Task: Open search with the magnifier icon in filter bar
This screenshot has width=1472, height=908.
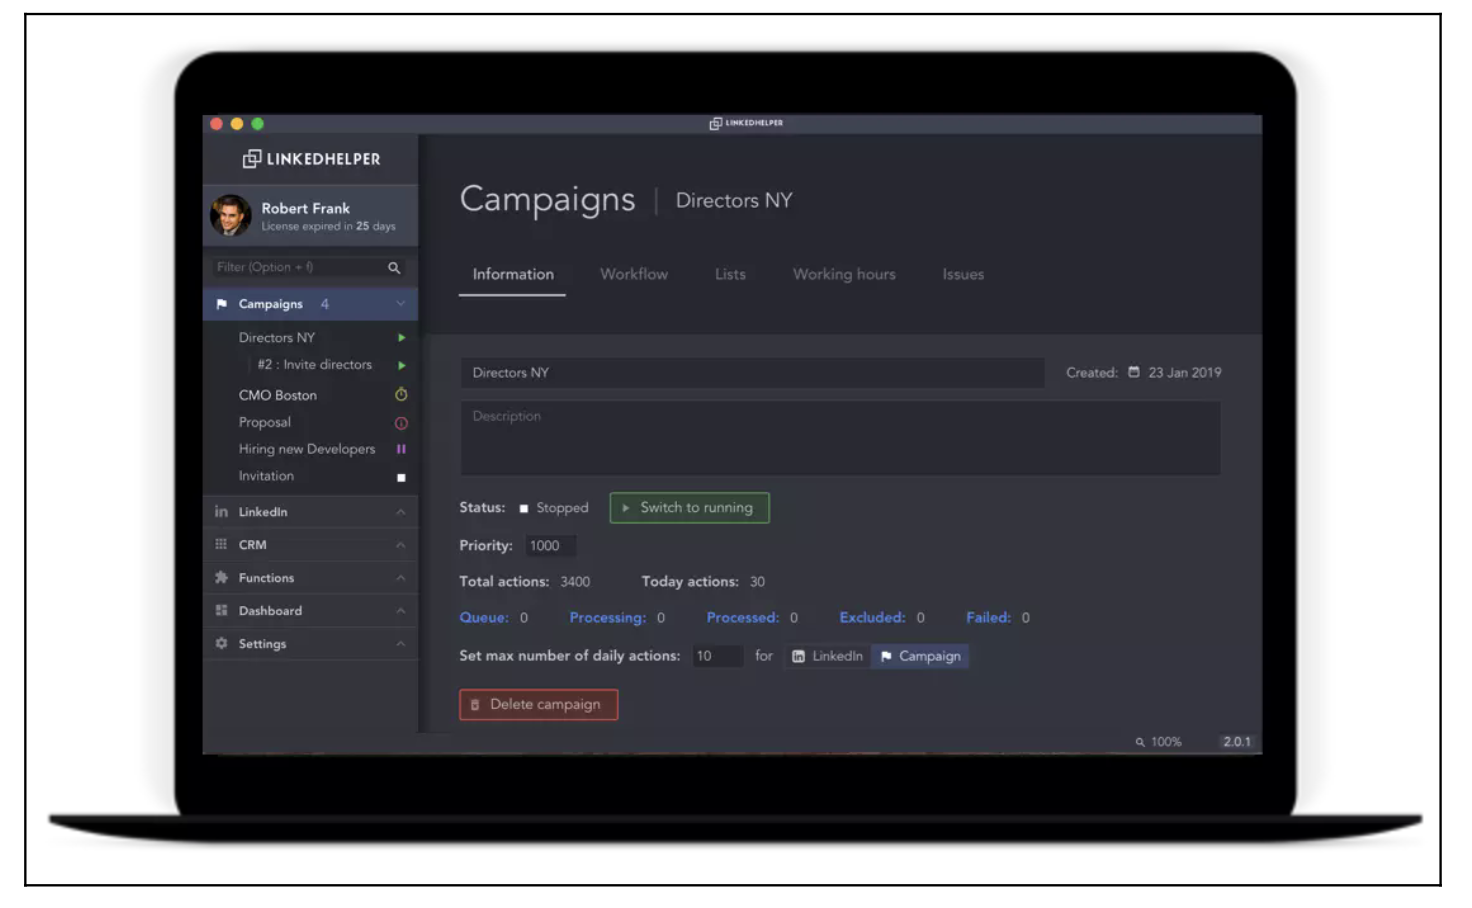Action: tap(395, 267)
